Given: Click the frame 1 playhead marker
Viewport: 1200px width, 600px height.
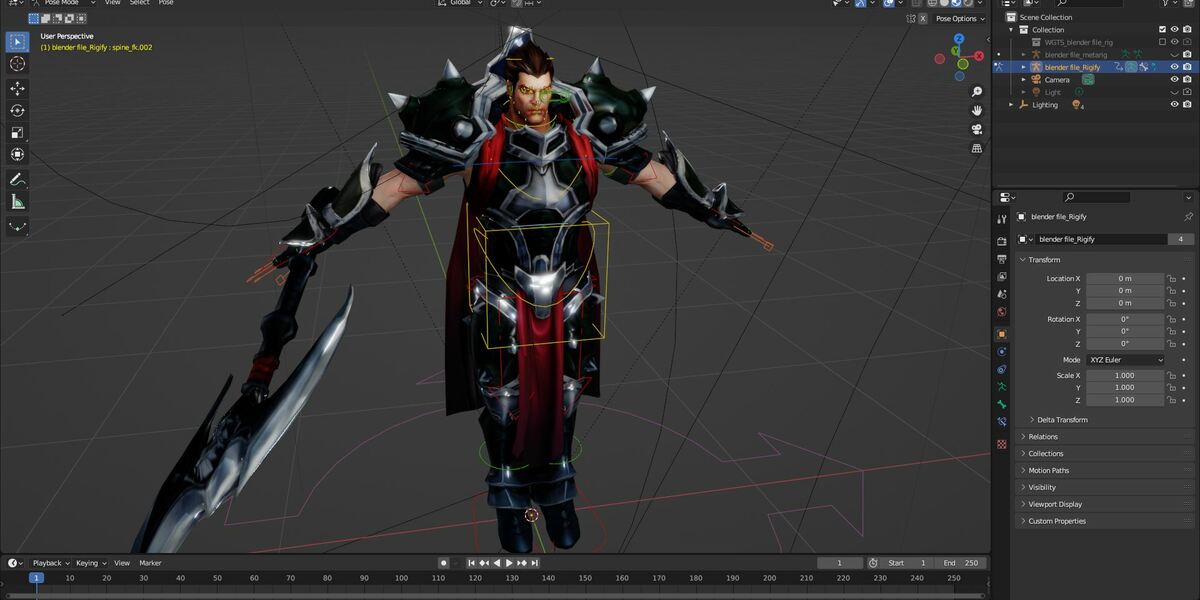Looking at the screenshot, I should [x=36, y=578].
